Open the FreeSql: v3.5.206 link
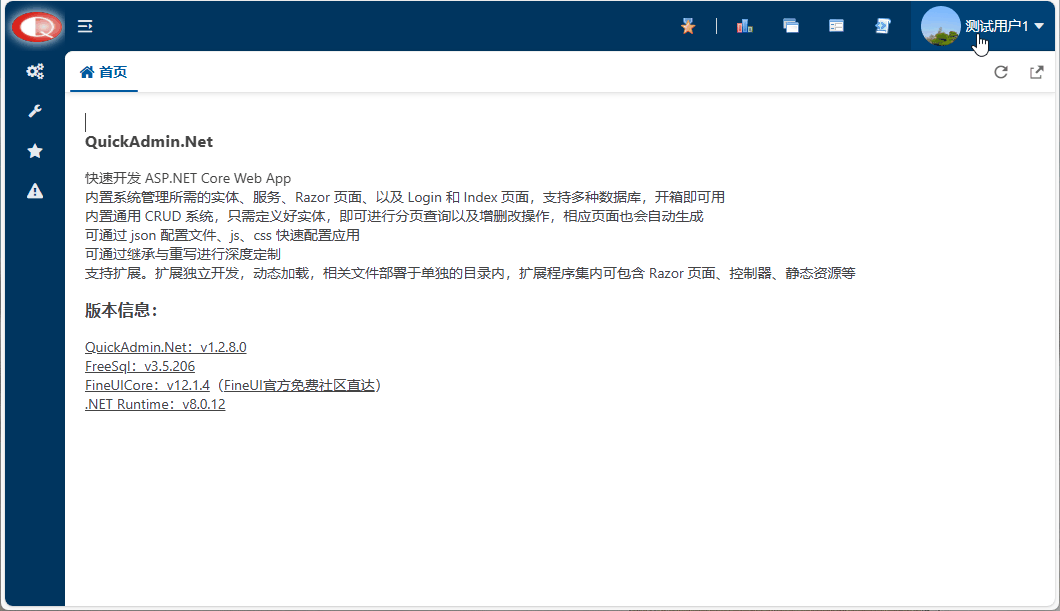This screenshot has width=1060, height=611. tap(140, 366)
